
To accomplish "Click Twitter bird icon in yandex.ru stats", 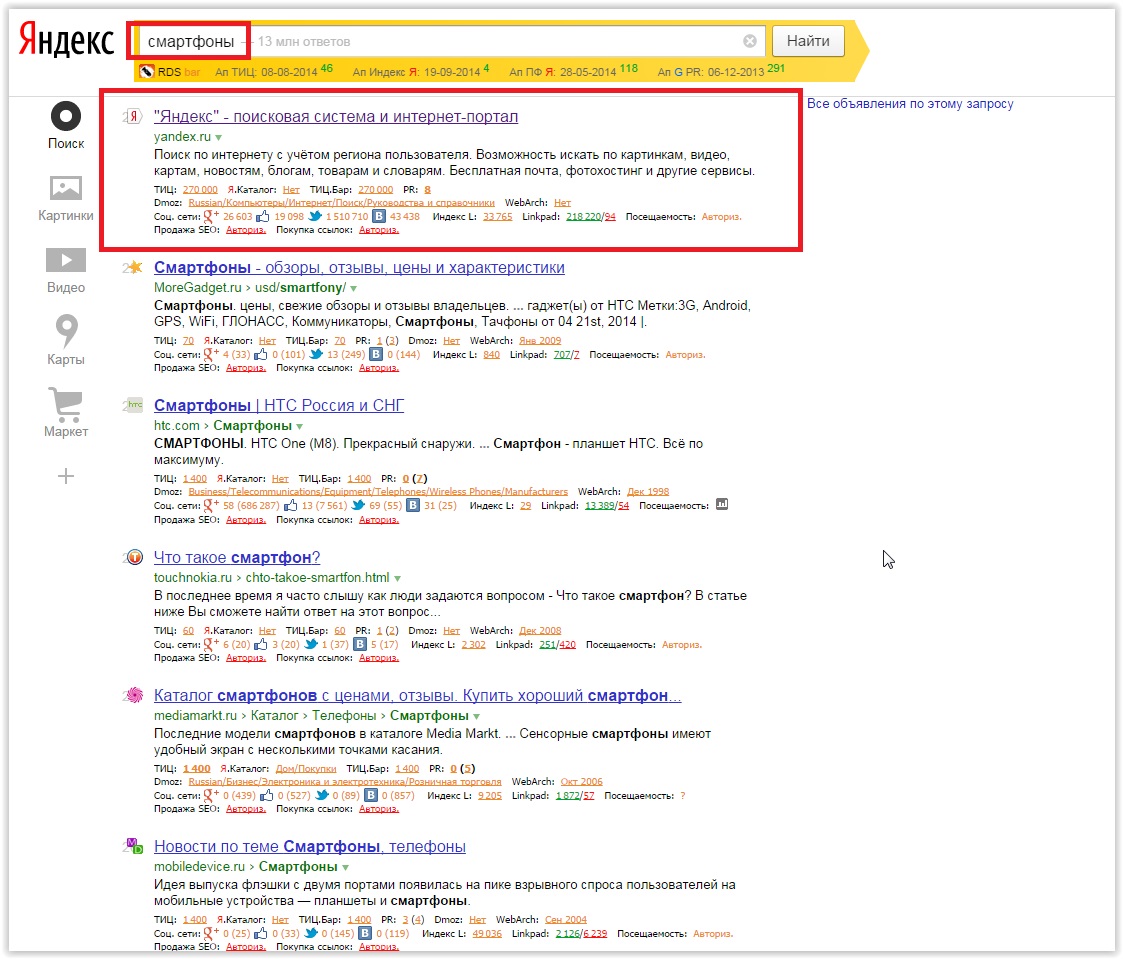I will [315, 216].
